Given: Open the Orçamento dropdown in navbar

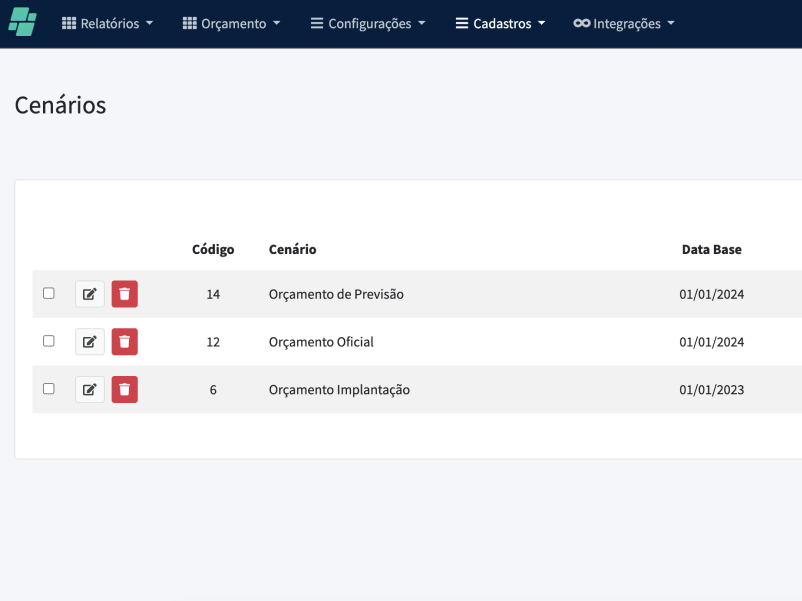Looking at the screenshot, I should (x=231, y=23).
